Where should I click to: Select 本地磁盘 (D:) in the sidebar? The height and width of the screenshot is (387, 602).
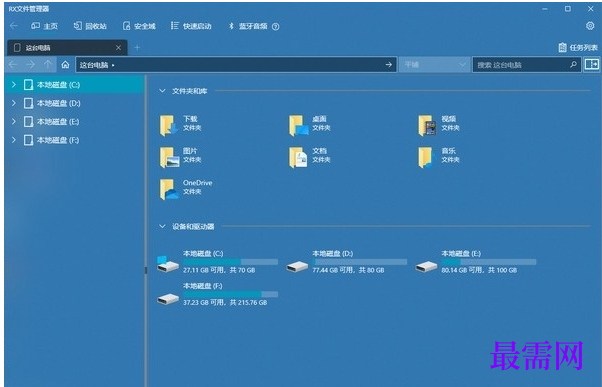[x=75, y=103]
